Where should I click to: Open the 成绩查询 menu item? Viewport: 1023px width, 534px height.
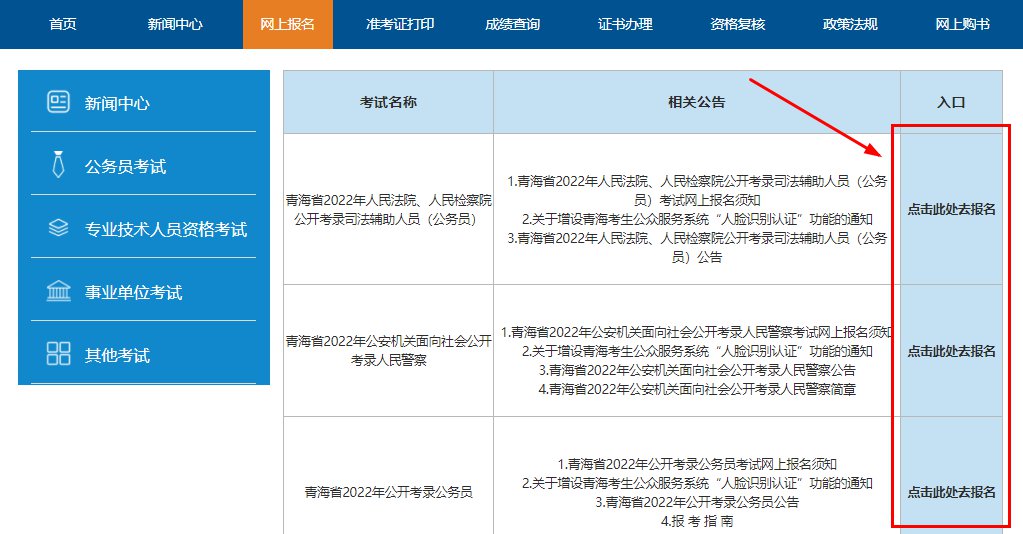pyautogui.click(x=512, y=24)
